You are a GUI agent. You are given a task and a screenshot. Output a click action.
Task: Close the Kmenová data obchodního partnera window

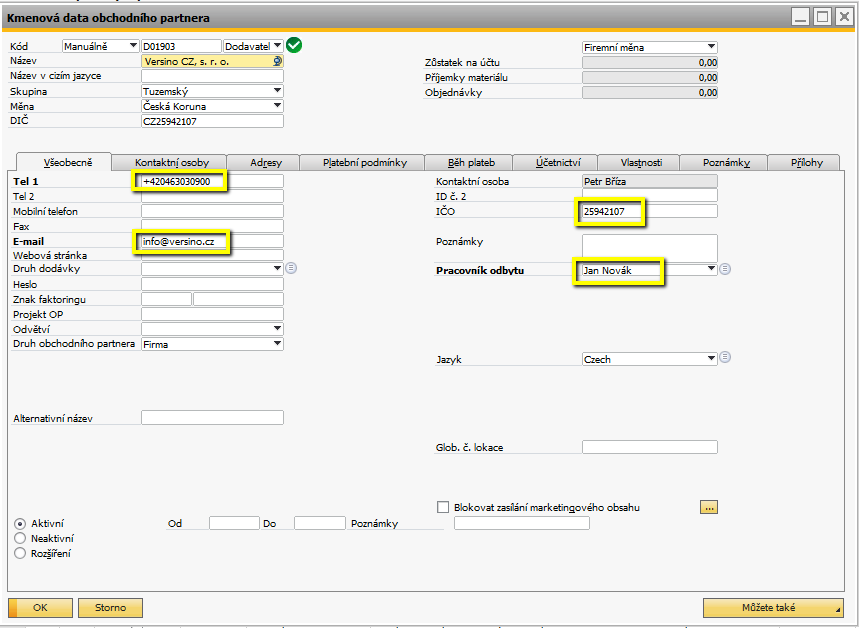pyautogui.click(x=844, y=18)
